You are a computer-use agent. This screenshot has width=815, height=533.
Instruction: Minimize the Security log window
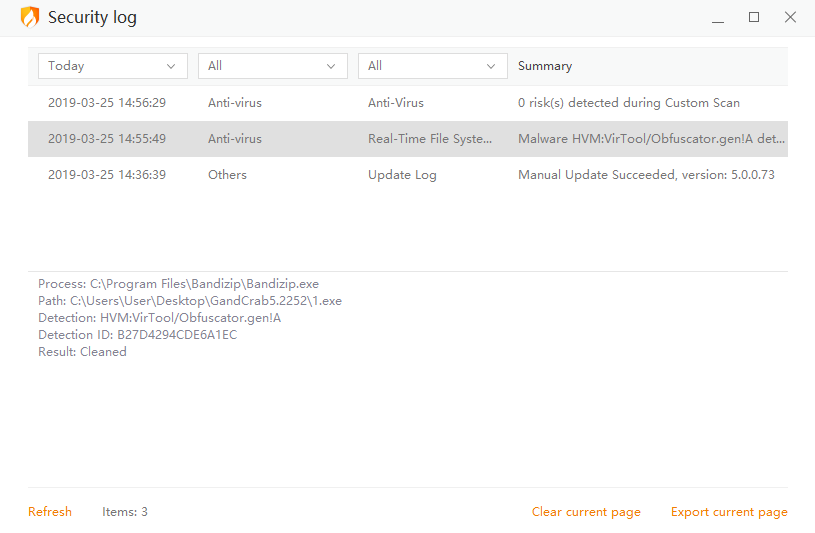[718, 18]
